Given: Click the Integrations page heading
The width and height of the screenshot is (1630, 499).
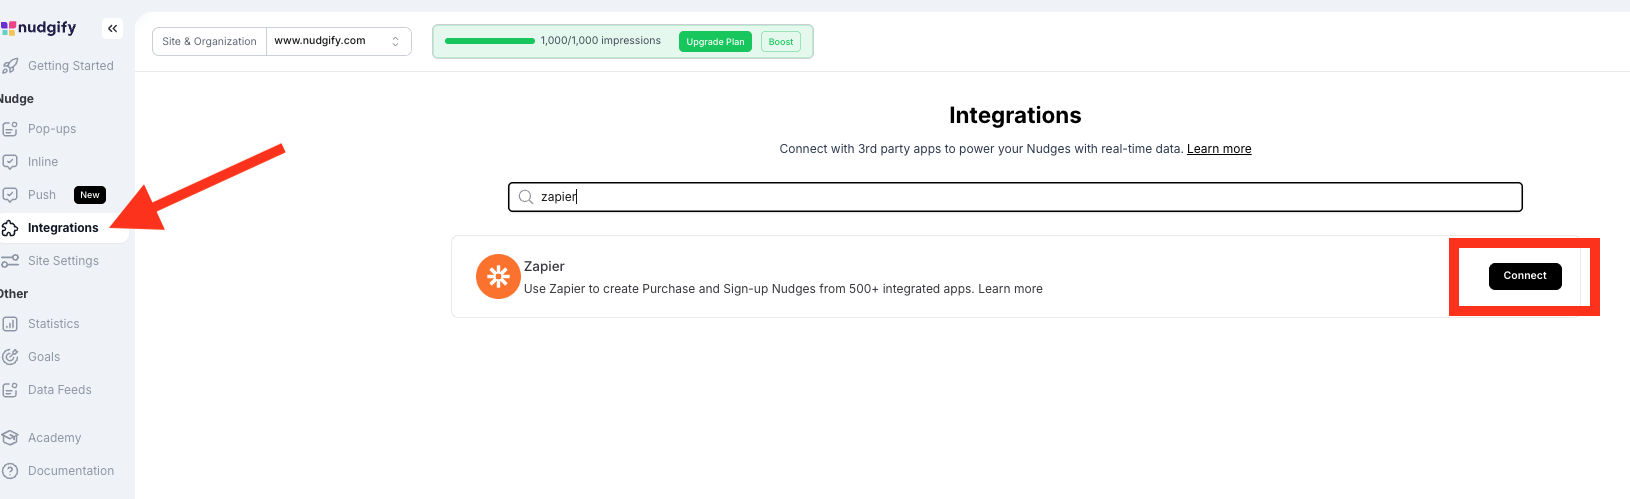Looking at the screenshot, I should [x=1015, y=115].
